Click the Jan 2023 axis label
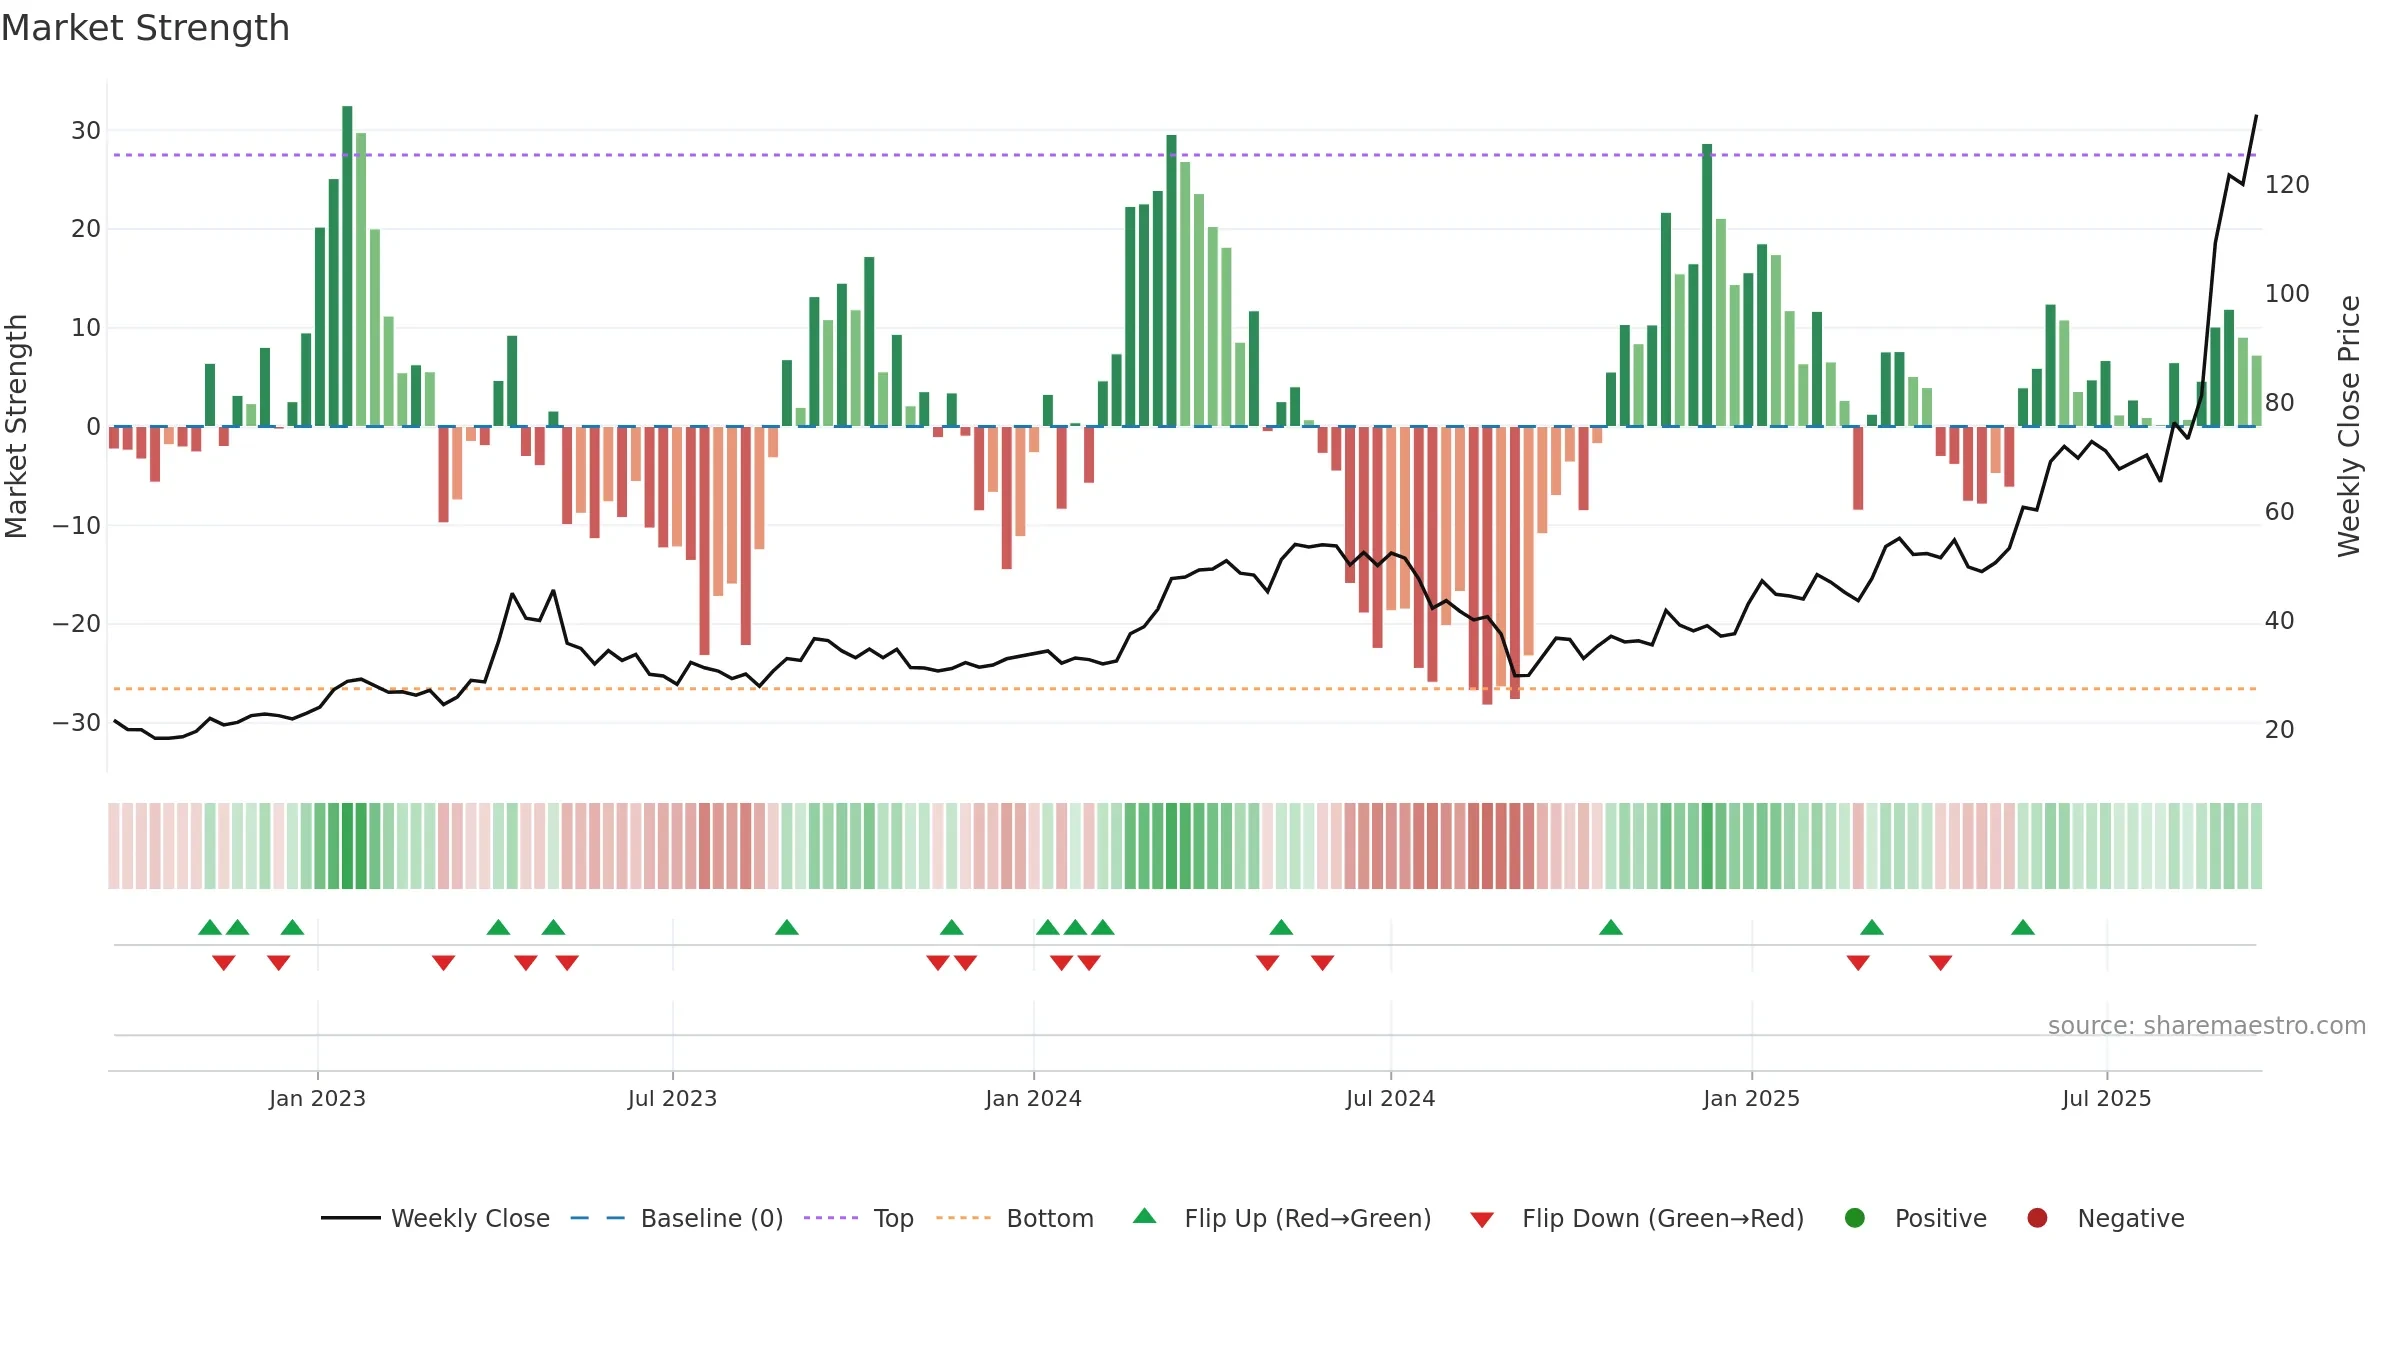 [x=317, y=1098]
